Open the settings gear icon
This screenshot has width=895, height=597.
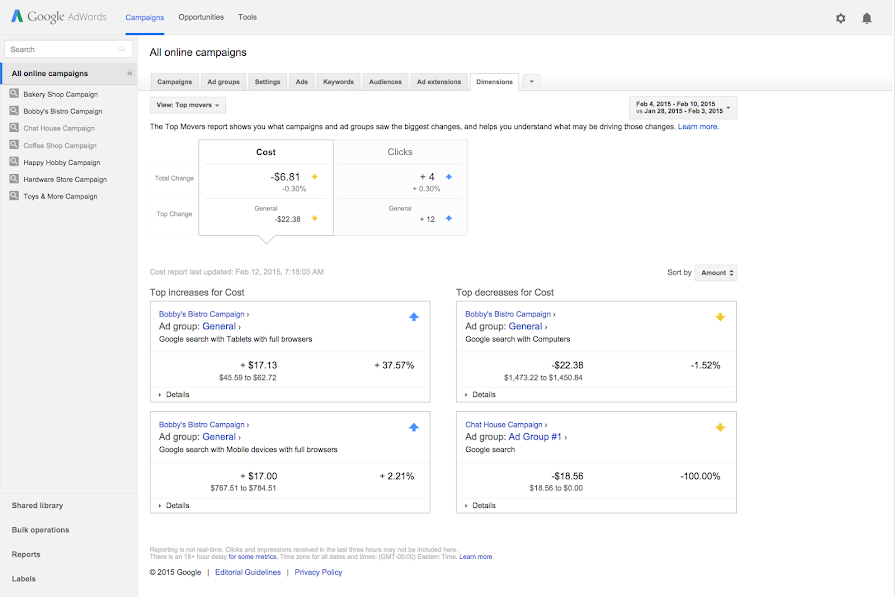pyautogui.click(x=840, y=18)
